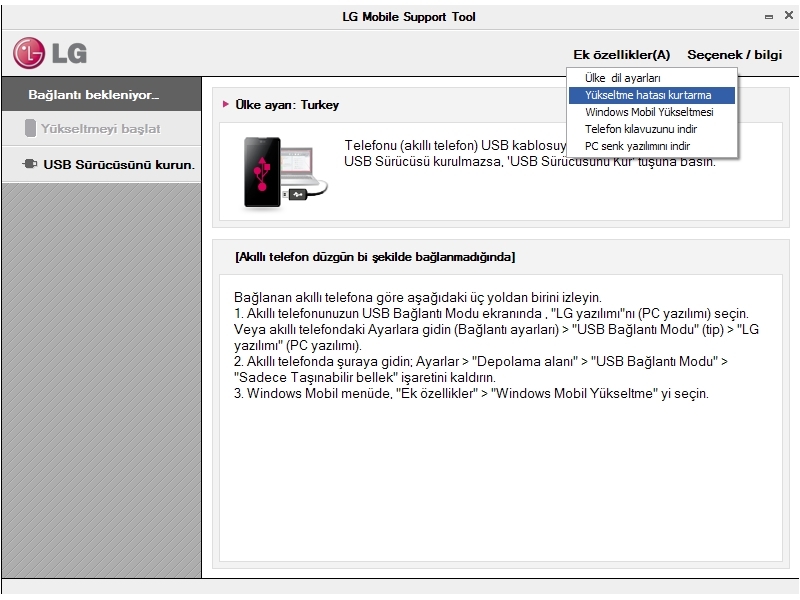Click the Akıllı telefon düzgün bağlanmadığında heading
The height and width of the screenshot is (600, 800).
[375, 257]
